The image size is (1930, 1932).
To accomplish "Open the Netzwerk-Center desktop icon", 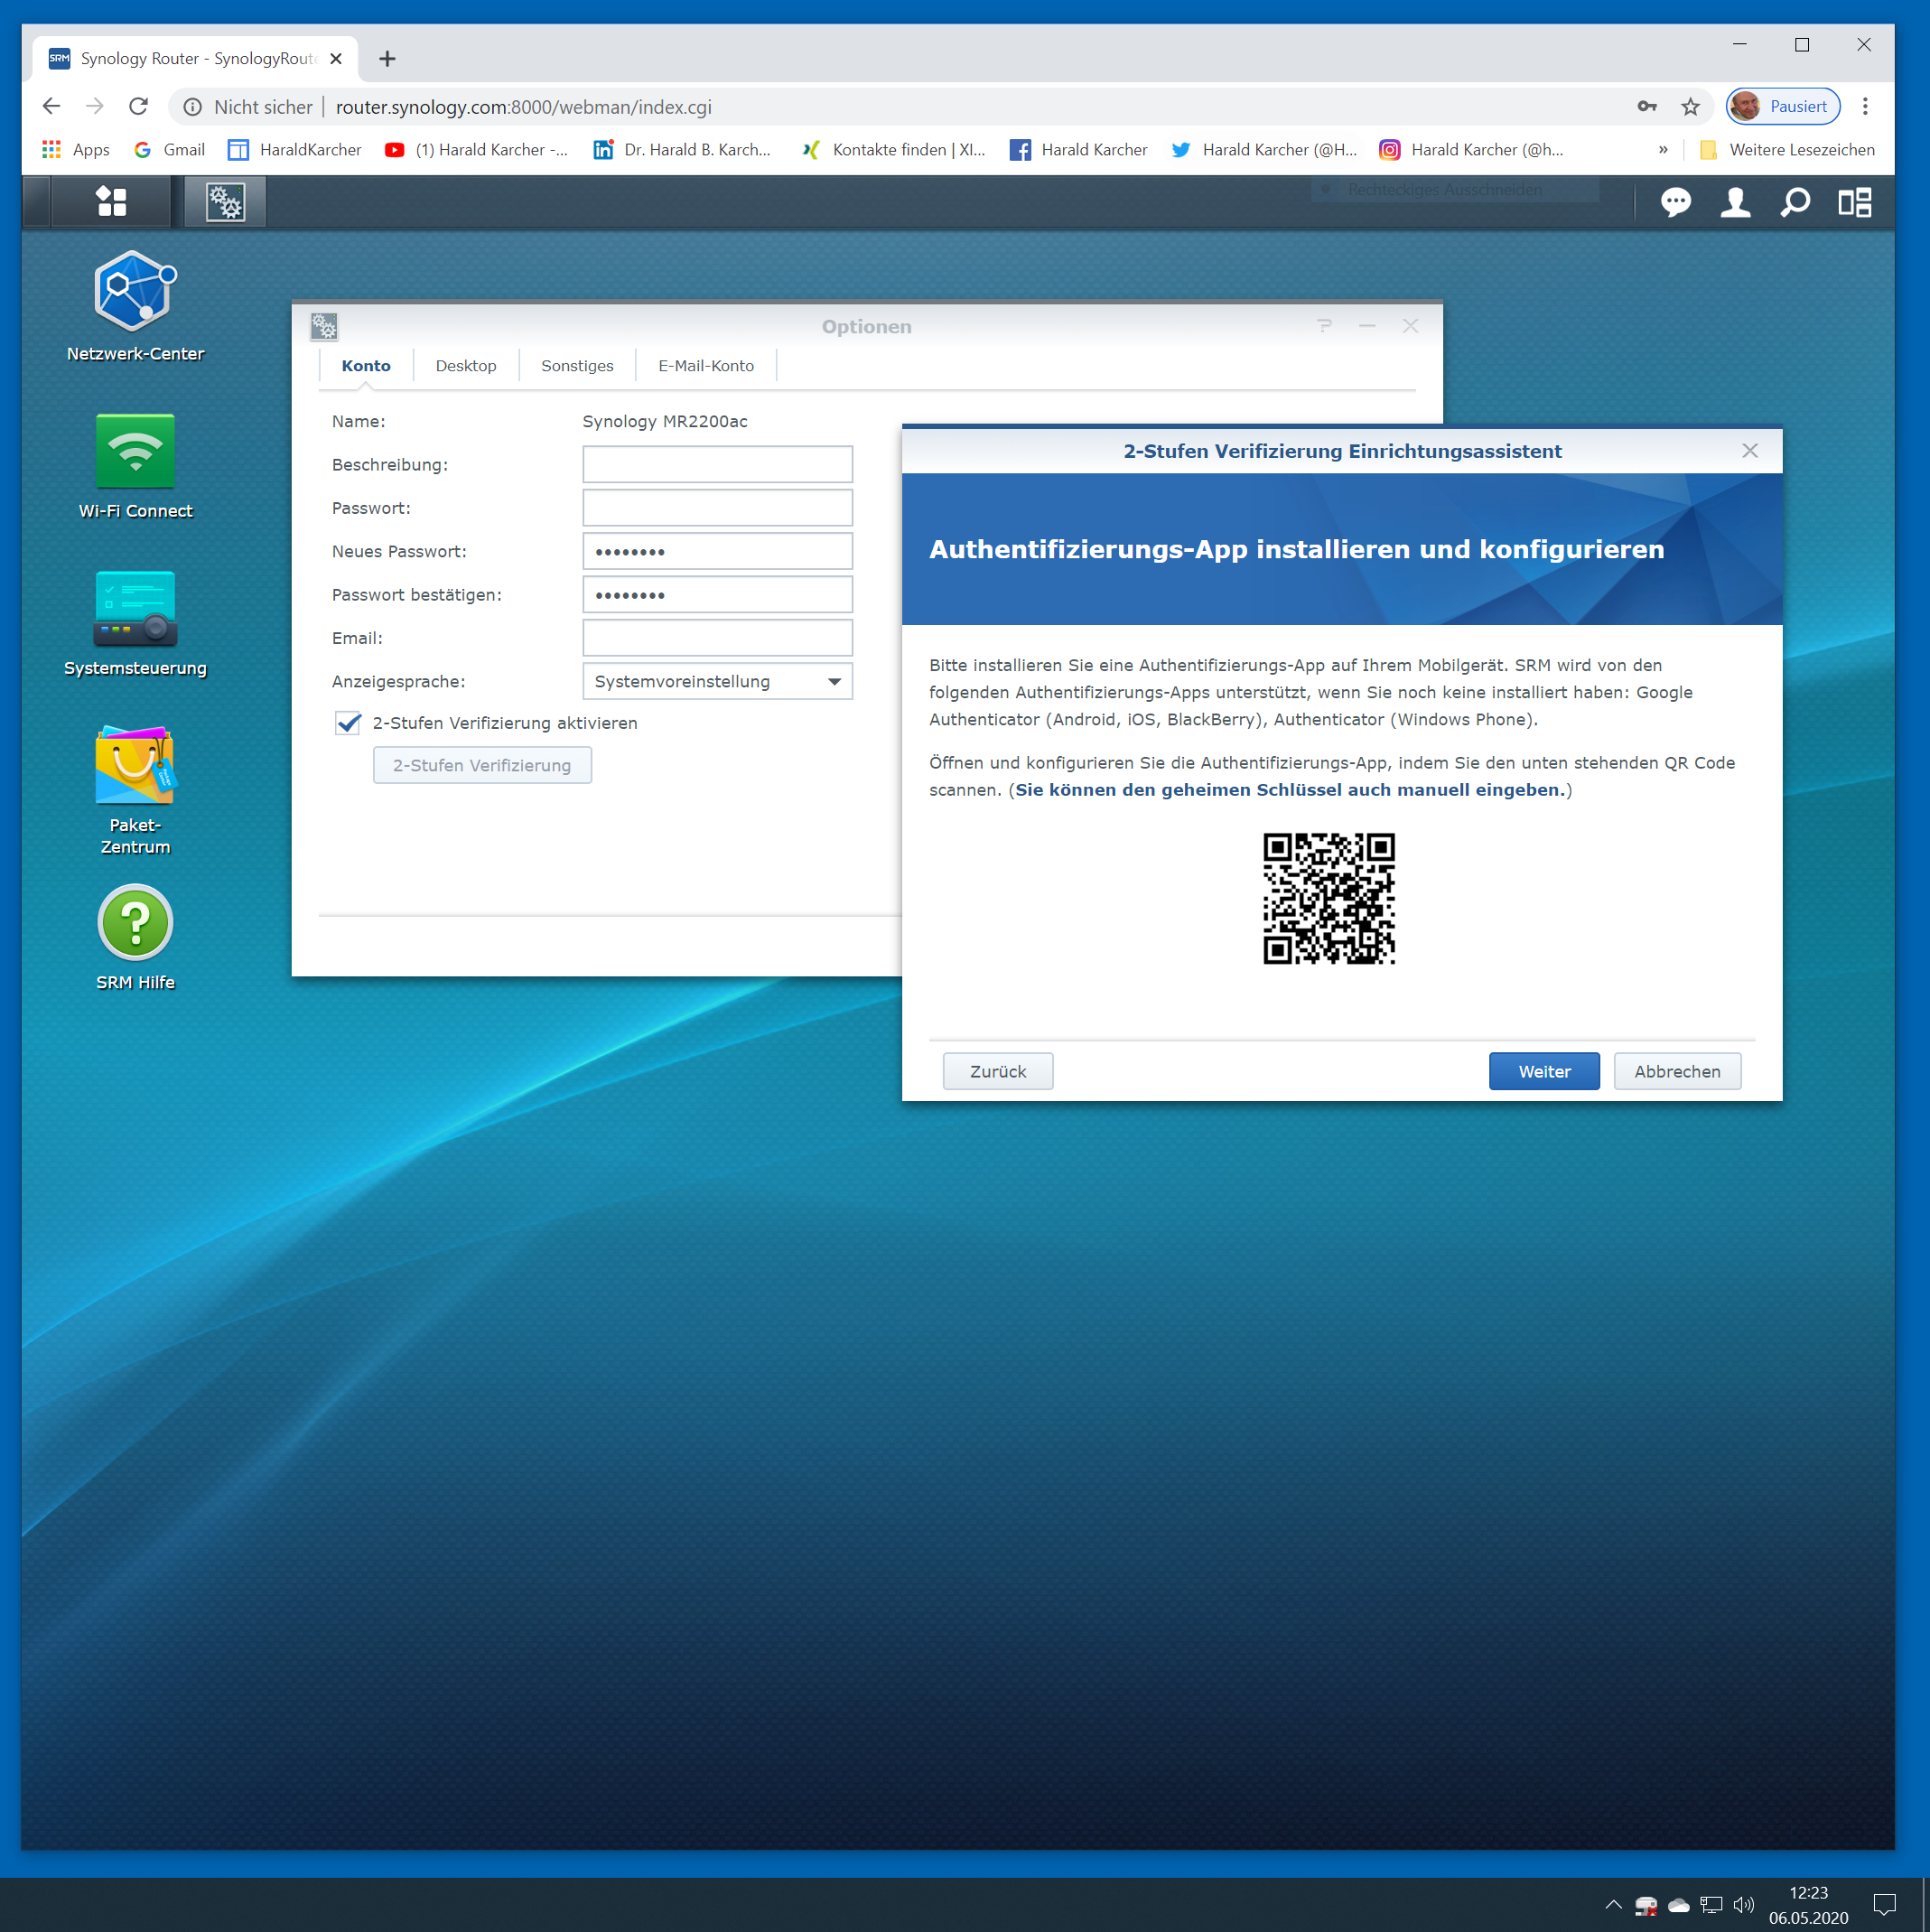I will point(135,292).
